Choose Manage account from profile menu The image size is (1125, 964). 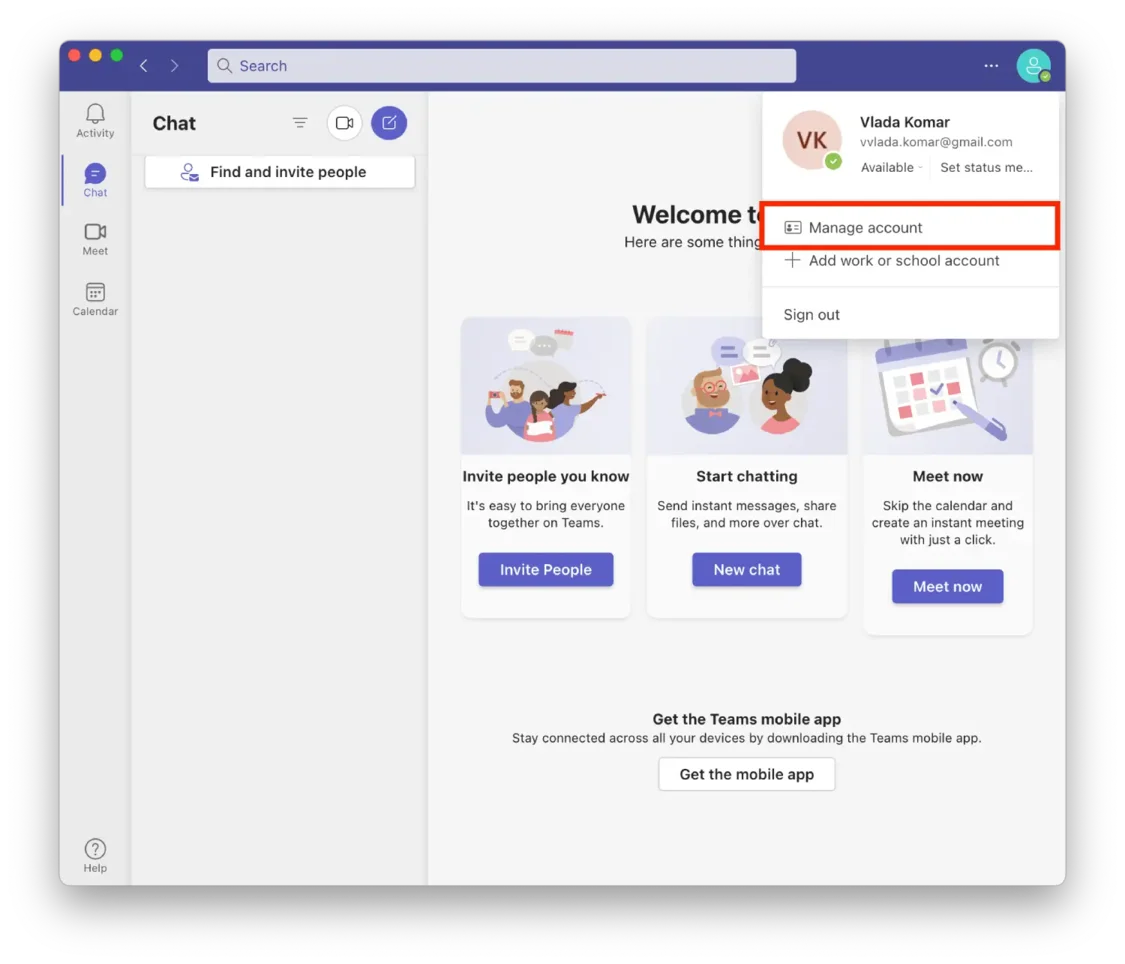[x=910, y=227]
